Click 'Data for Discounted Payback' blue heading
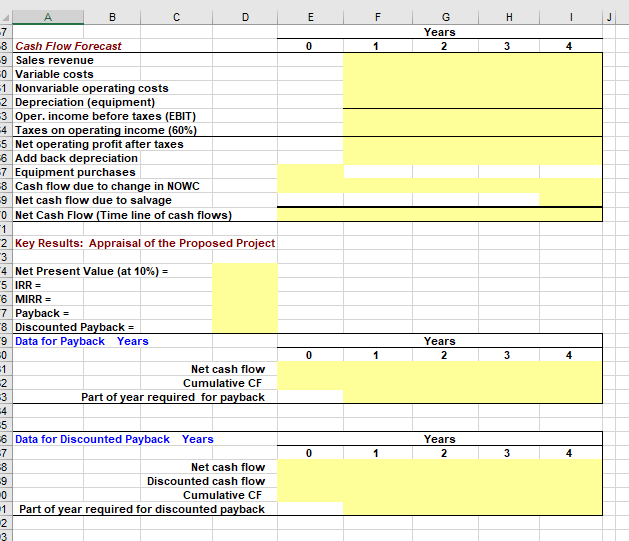629x541 pixels. (92, 439)
